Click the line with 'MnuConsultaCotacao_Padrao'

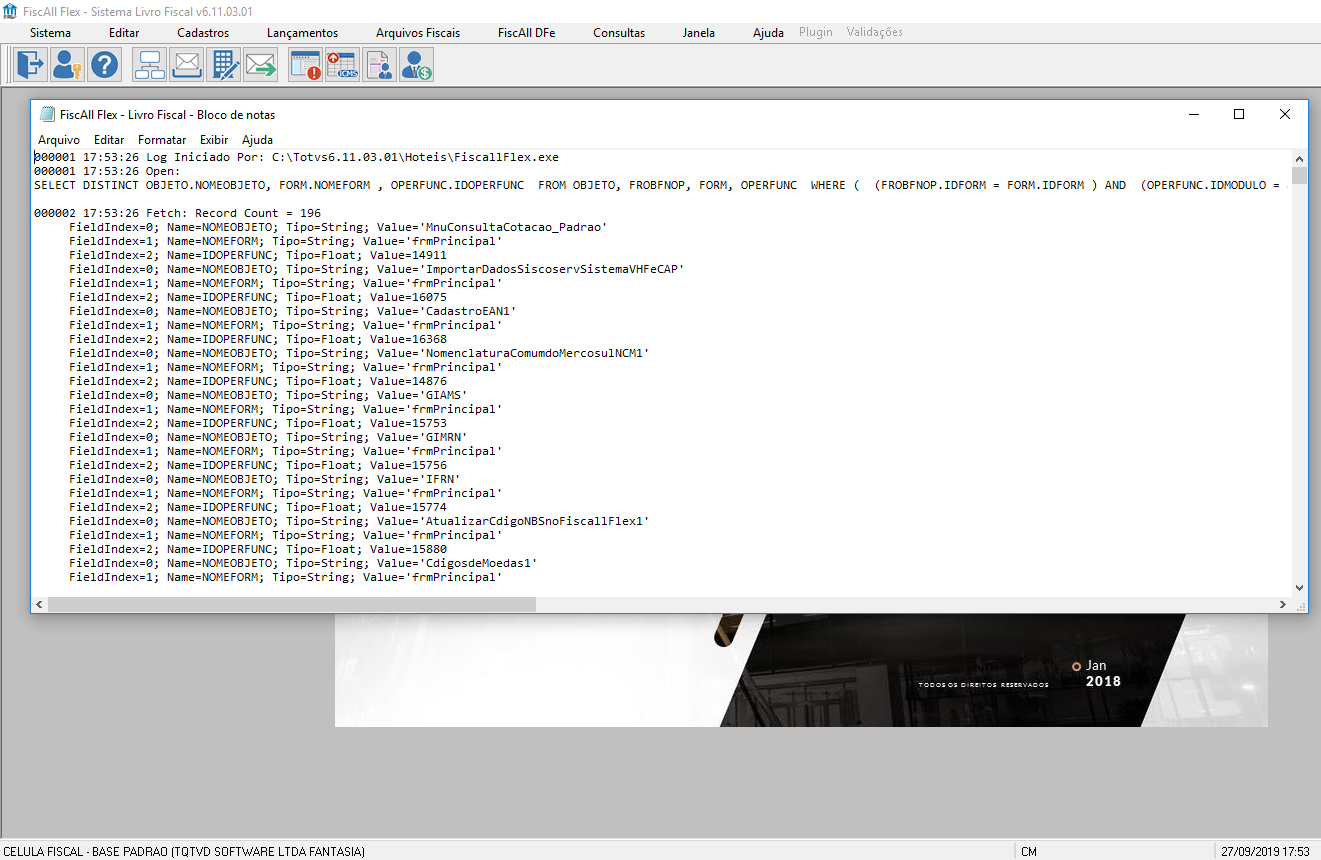338,227
